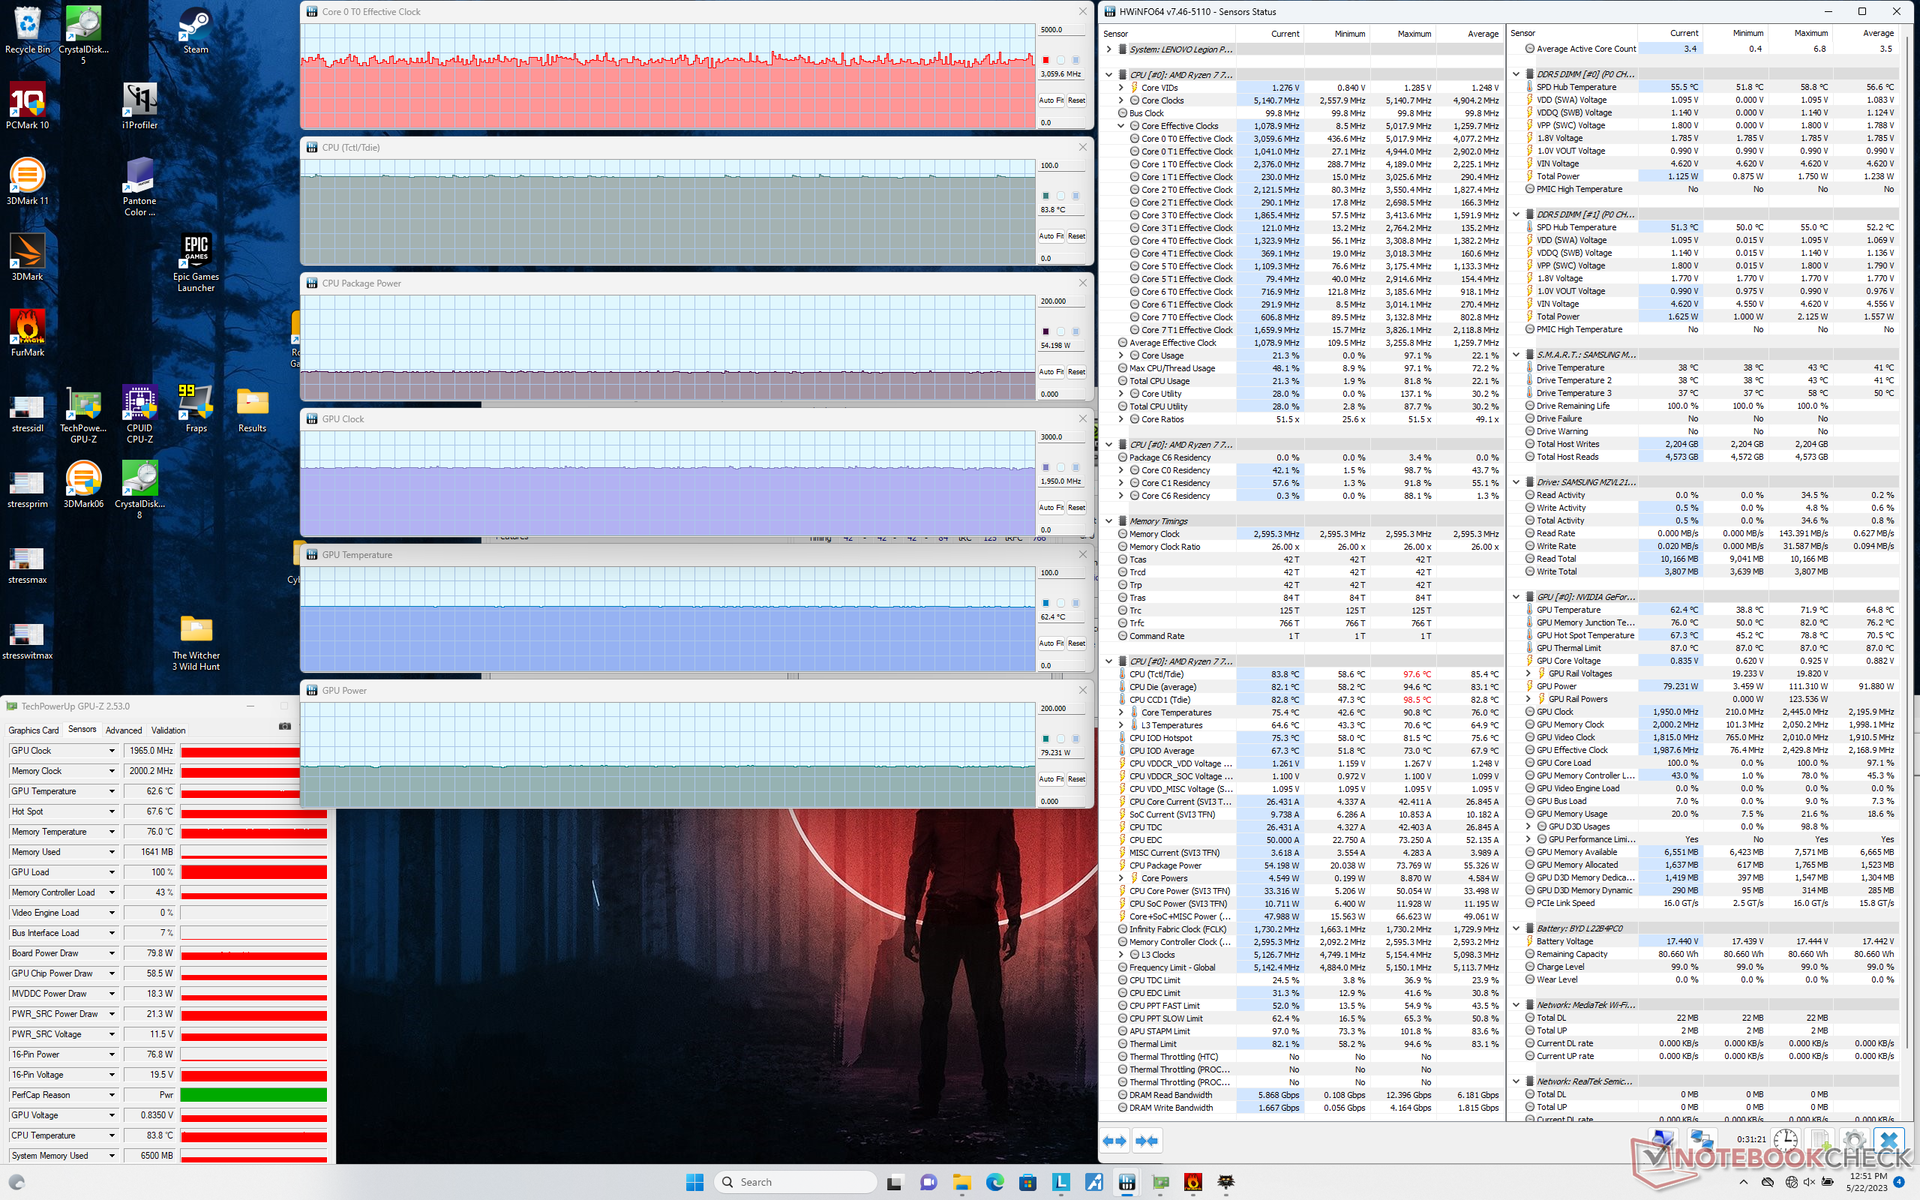This screenshot has height=1200, width=1920.
Task: Click red color swatch on Core 0 graph
Action: coord(1046,60)
